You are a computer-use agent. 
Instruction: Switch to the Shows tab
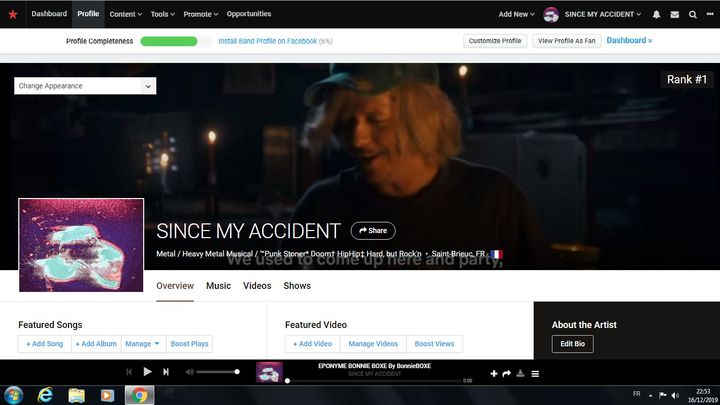click(297, 286)
